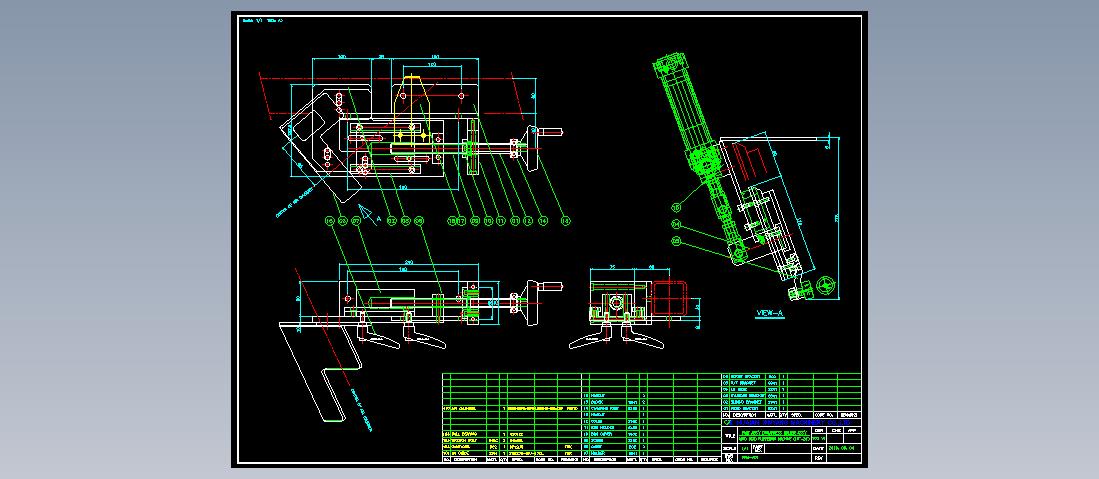Click the TITLE label cell in title block

728,435
